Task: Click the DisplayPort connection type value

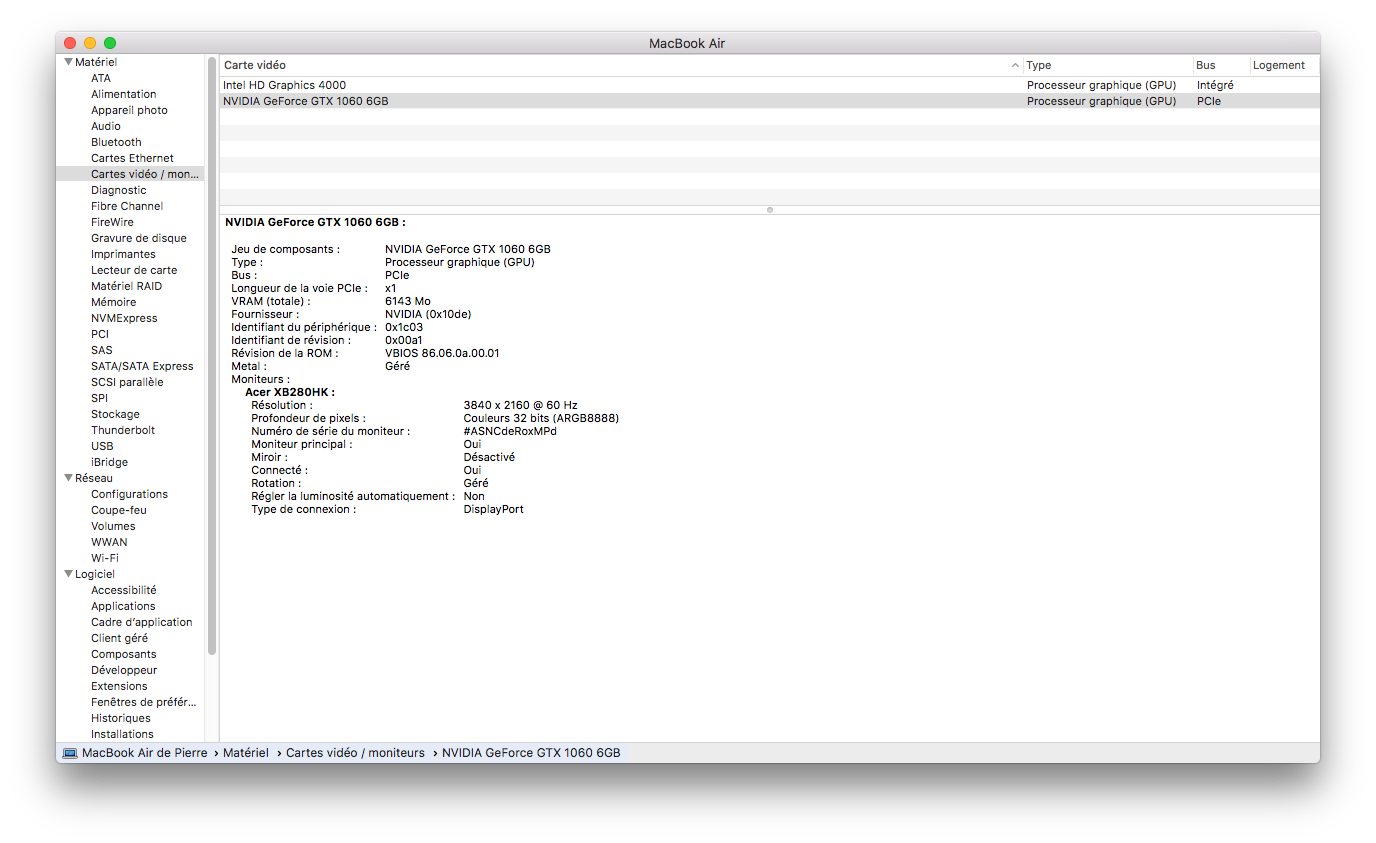Action: (x=493, y=509)
